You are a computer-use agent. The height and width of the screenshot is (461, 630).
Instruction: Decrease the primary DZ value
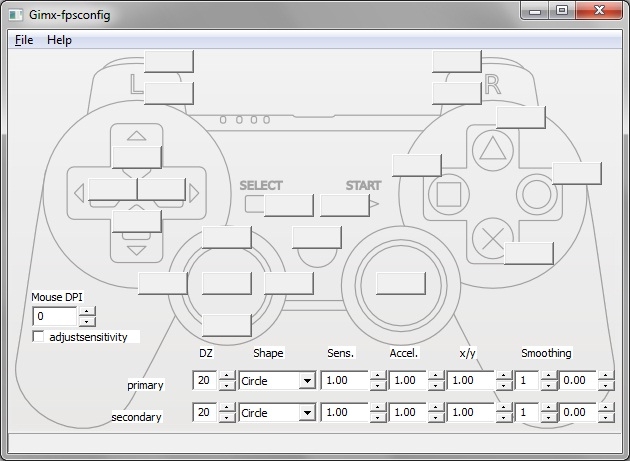pos(227,385)
